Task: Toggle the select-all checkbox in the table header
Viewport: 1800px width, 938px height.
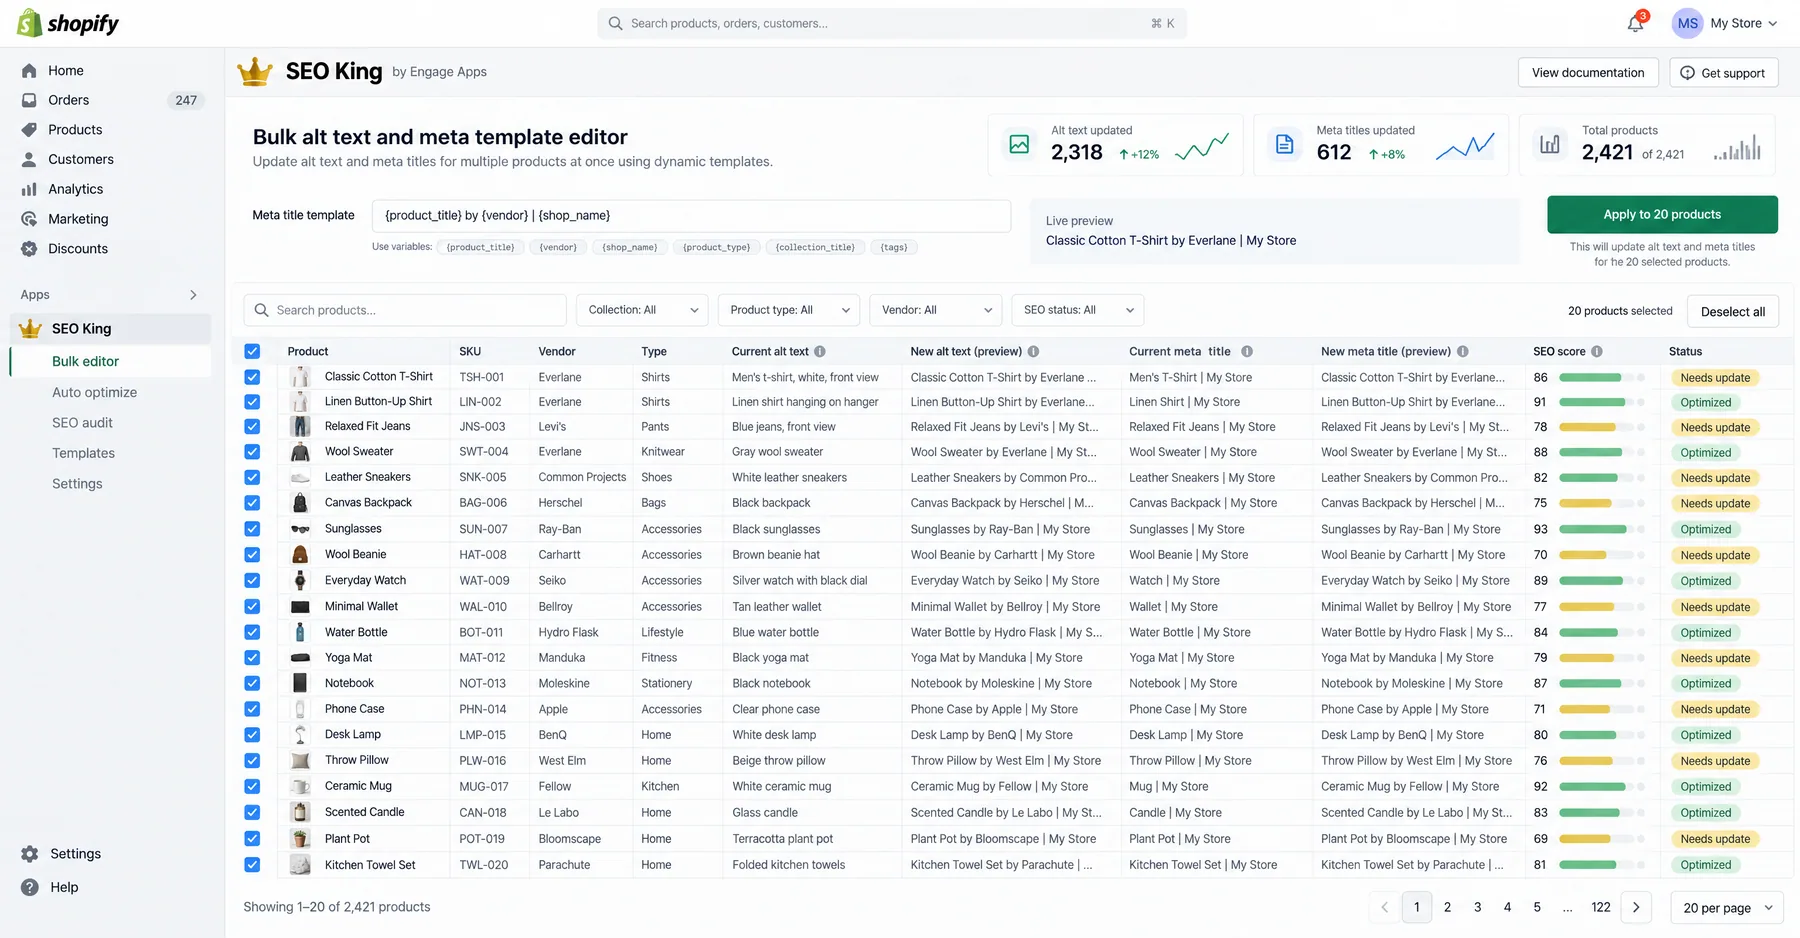Action: point(252,352)
